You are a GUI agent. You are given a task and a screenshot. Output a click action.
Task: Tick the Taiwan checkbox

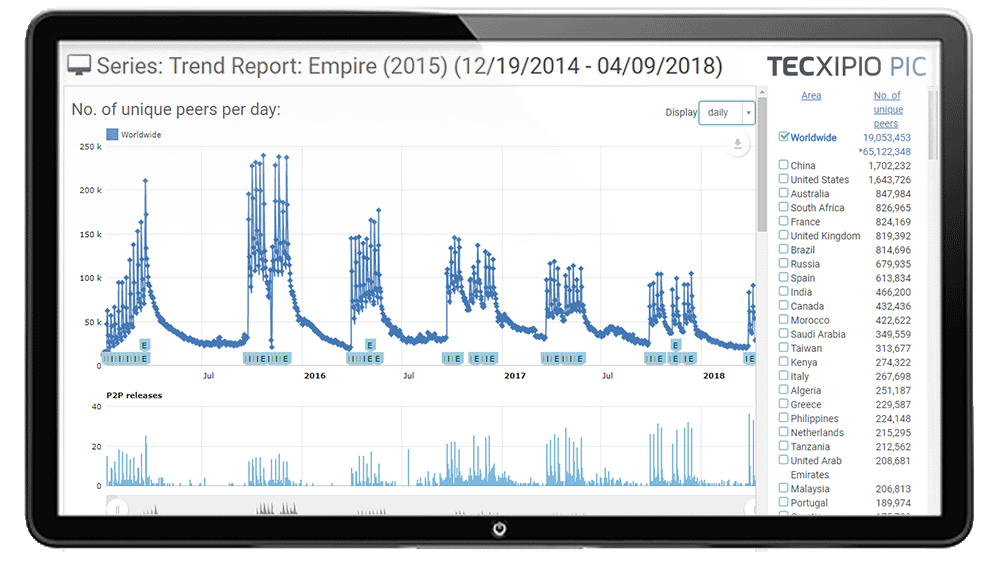pyautogui.click(x=784, y=347)
